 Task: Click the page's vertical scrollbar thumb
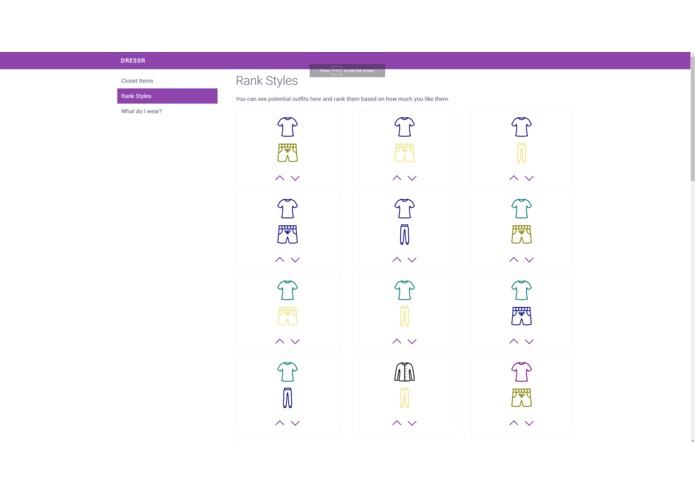click(692, 117)
